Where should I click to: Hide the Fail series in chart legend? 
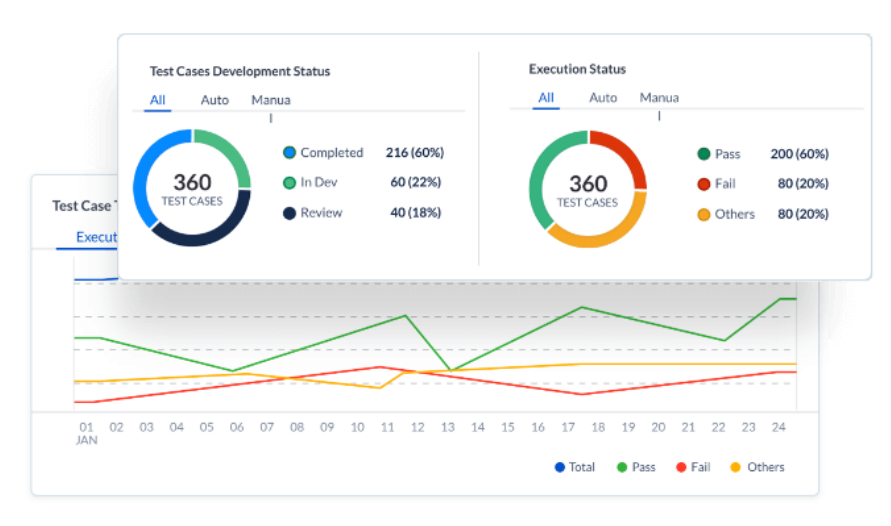[x=695, y=467]
